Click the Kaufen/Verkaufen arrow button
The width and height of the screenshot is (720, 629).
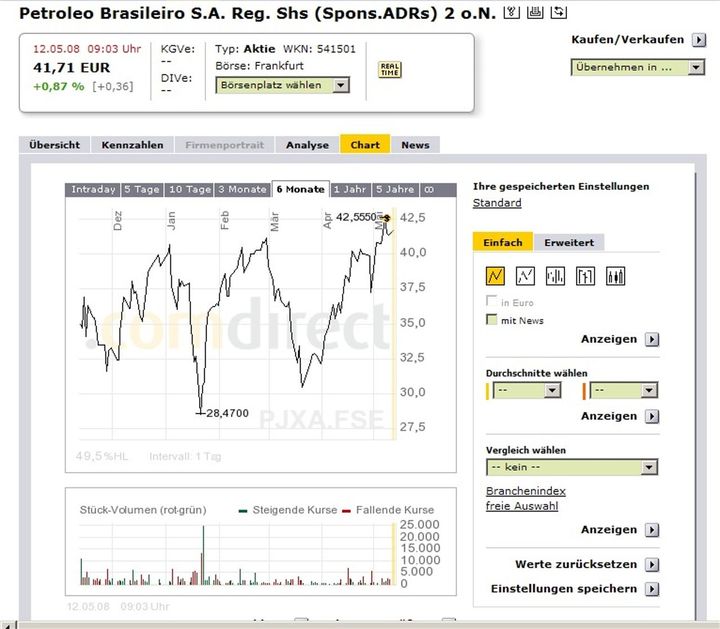[699, 40]
